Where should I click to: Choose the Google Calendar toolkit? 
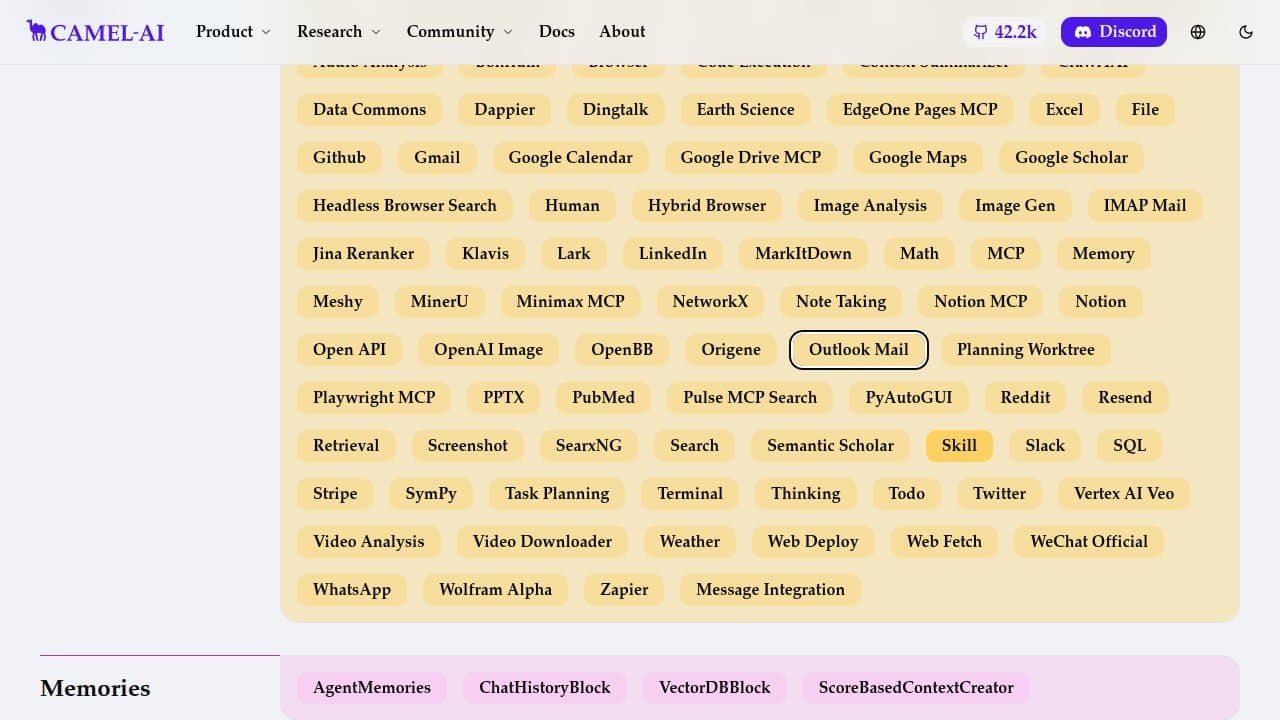571,158
